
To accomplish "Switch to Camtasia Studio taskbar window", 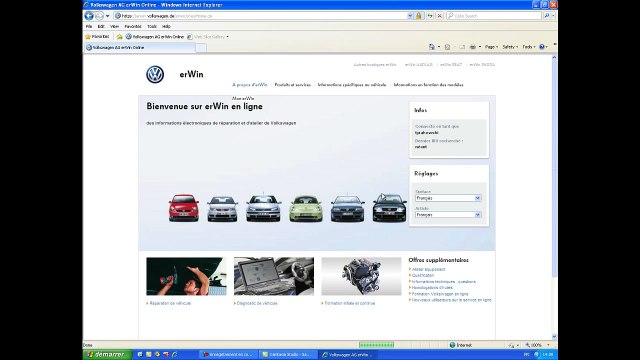I will 287,355.
